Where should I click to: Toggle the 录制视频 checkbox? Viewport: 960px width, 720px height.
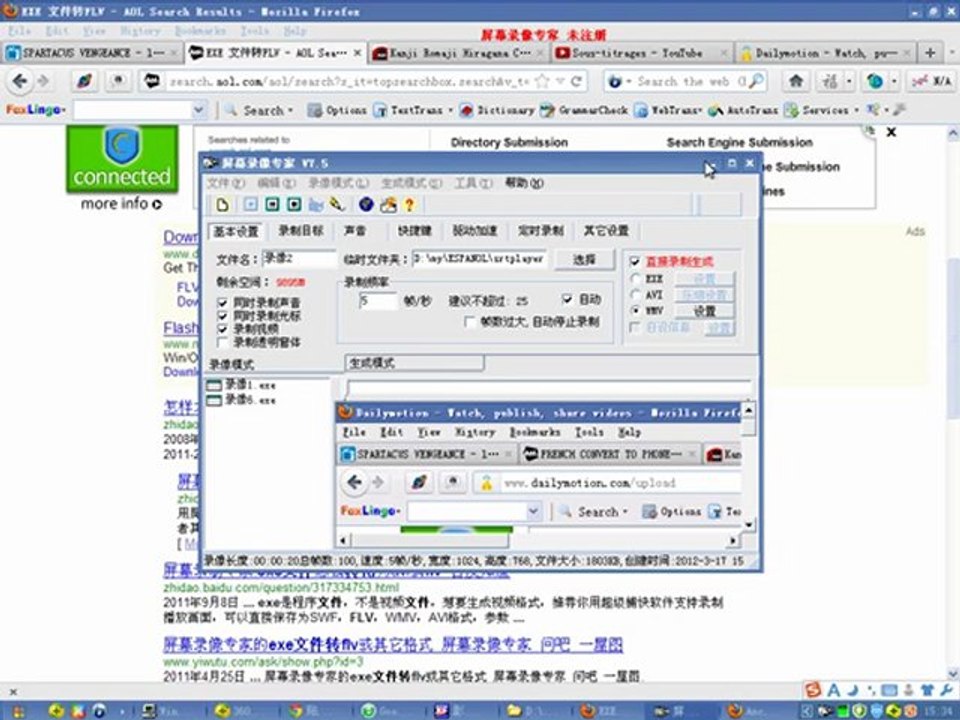coord(223,329)
